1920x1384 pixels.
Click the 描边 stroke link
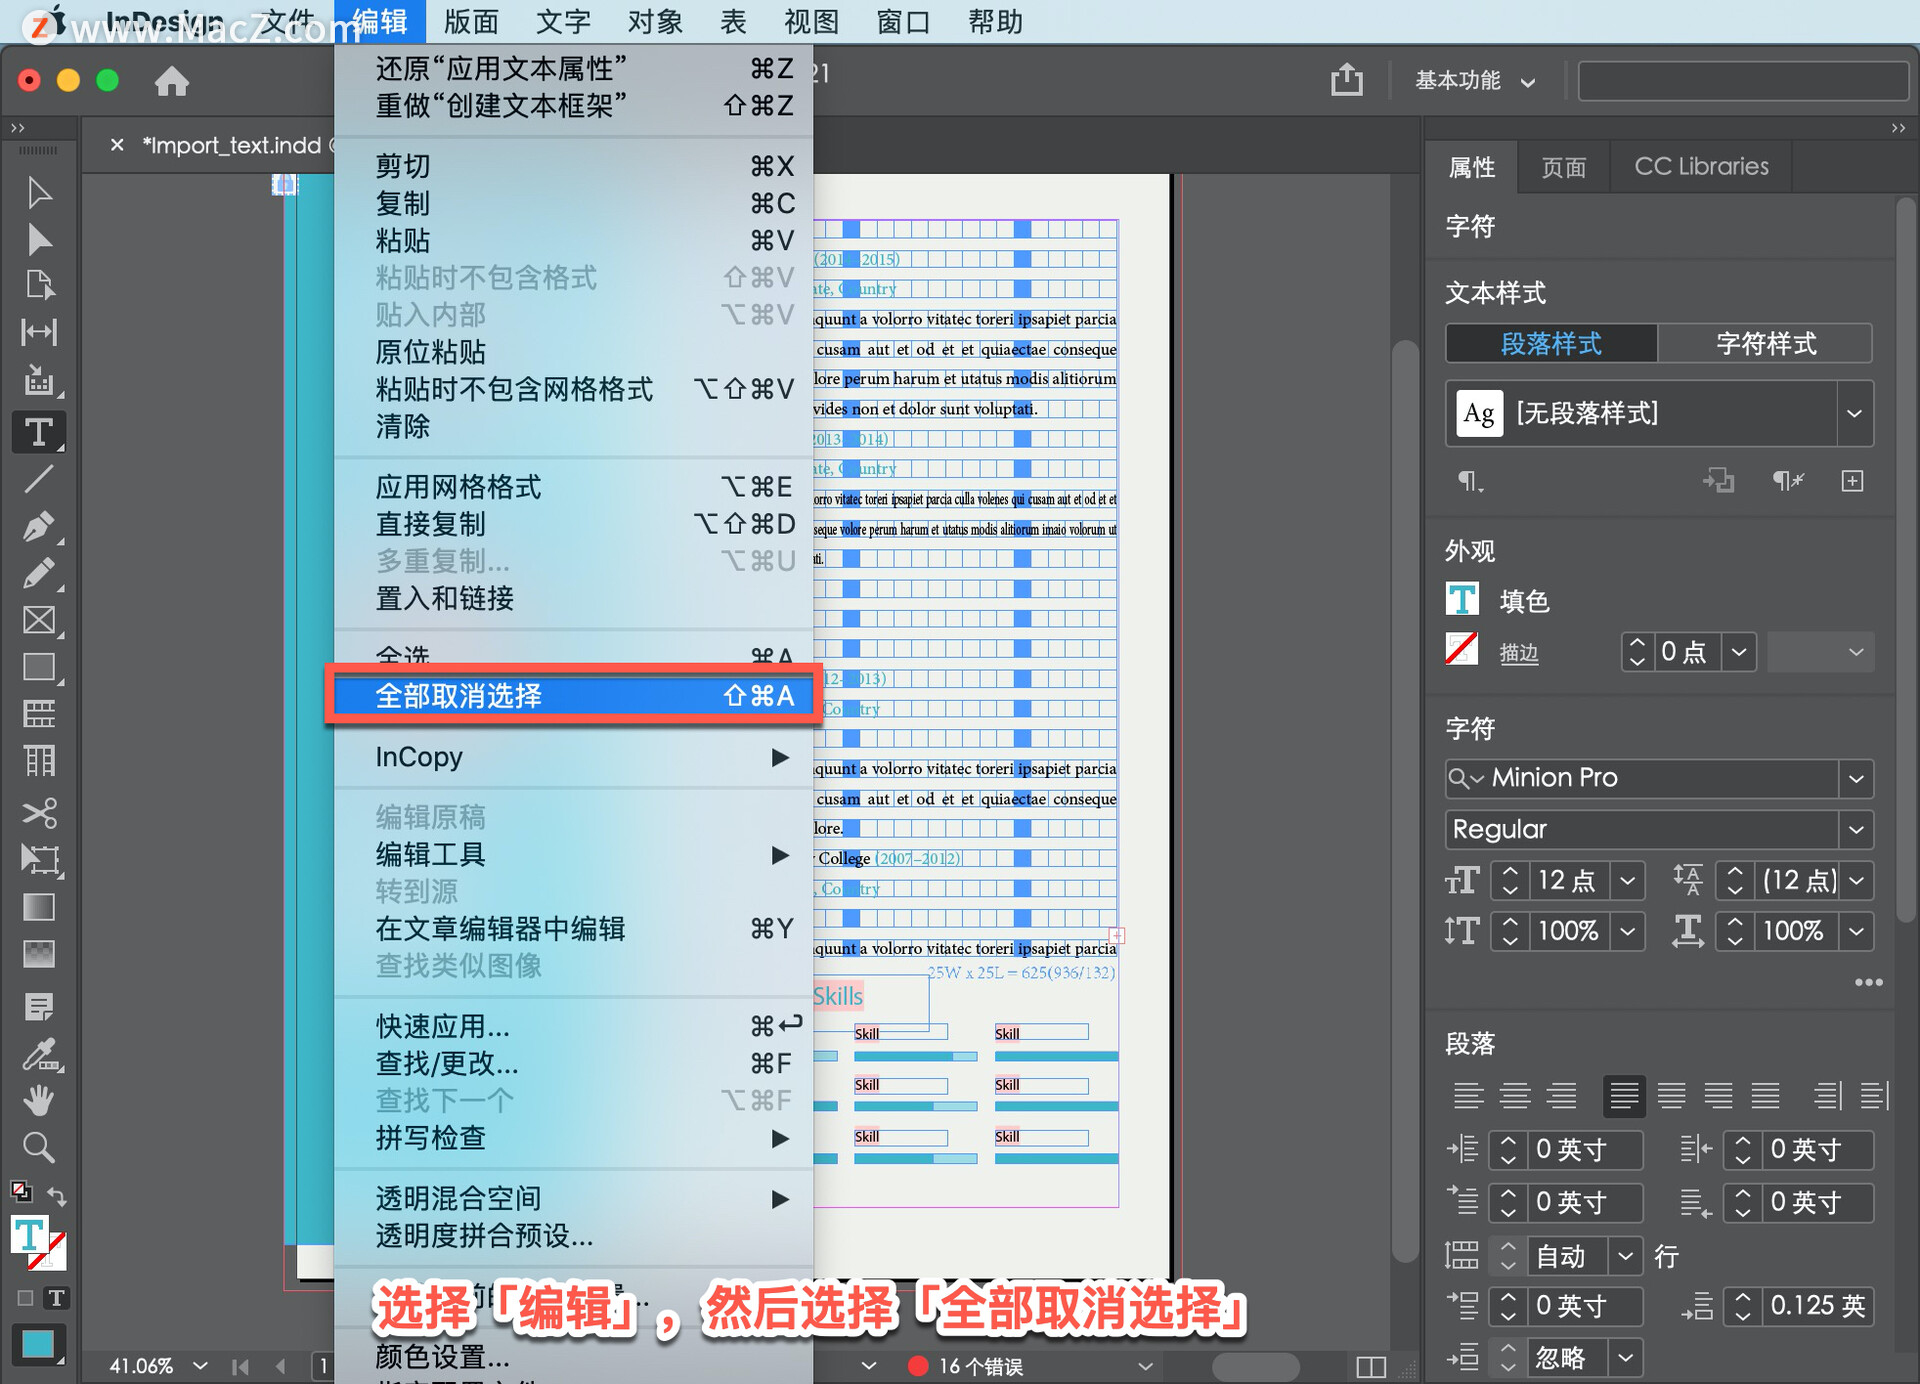[1518, 653]
